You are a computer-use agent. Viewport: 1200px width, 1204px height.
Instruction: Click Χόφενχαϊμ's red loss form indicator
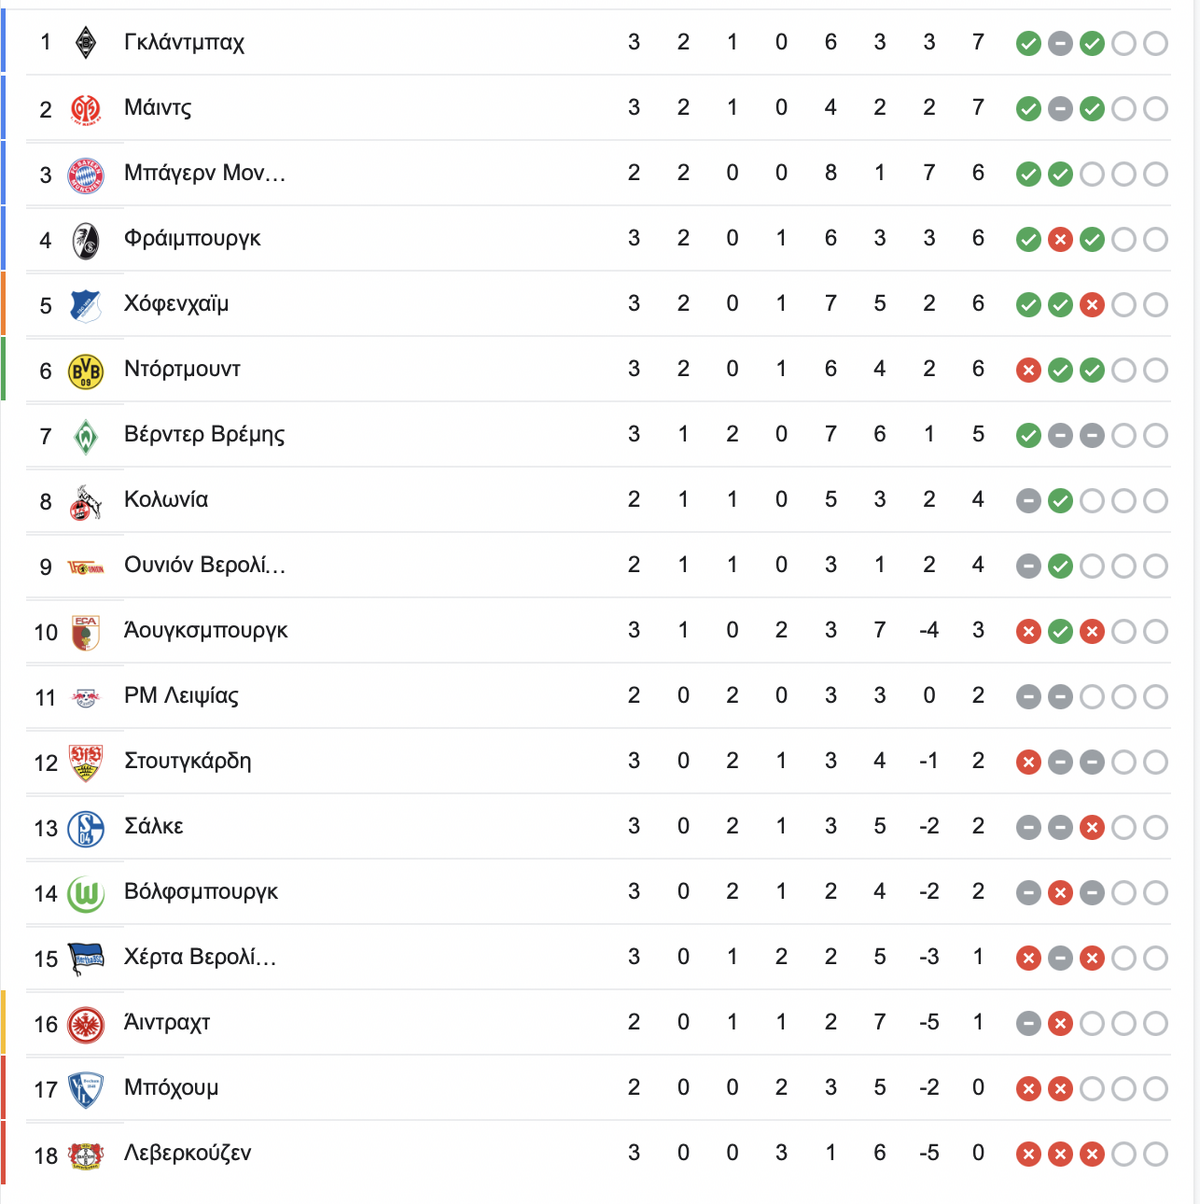1092,305
